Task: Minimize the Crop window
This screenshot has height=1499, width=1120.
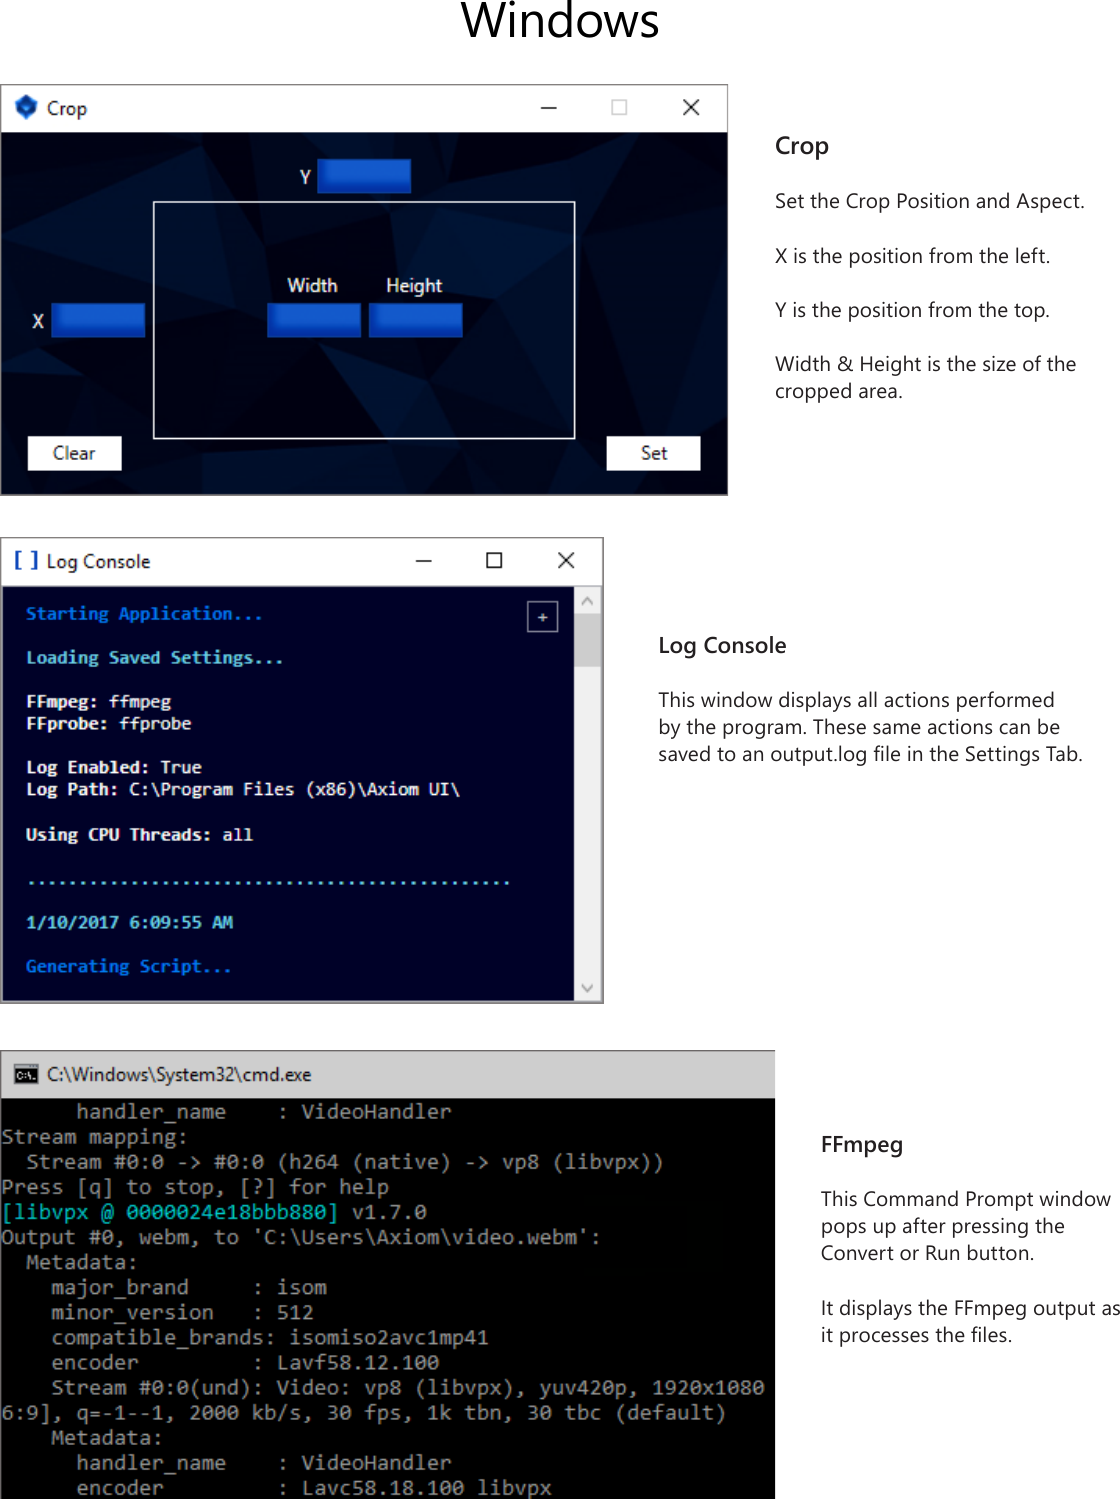Action: pos(548,107)
